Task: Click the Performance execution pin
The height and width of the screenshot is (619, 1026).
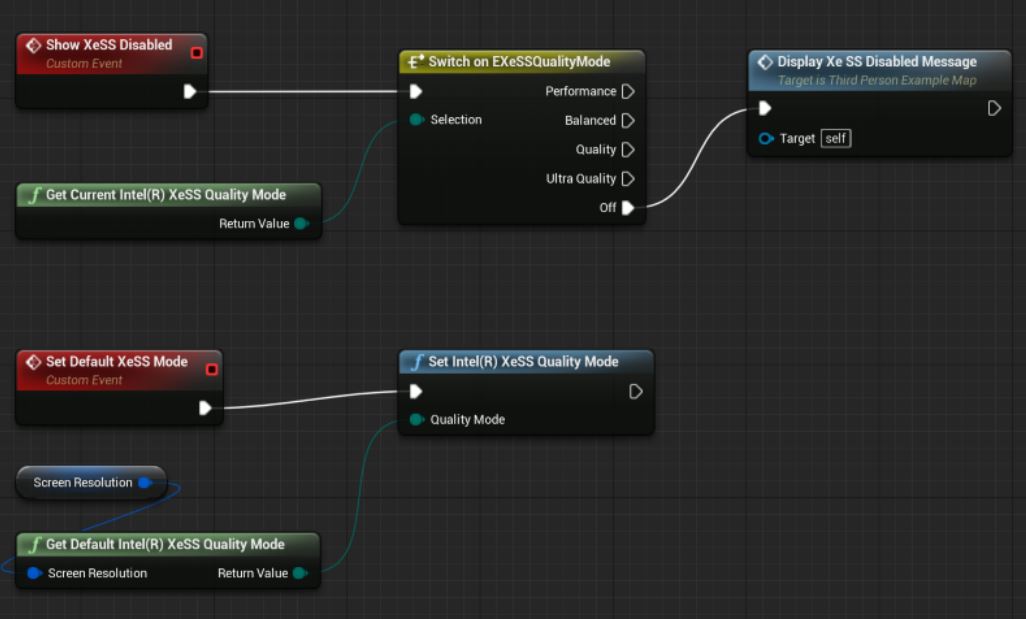Action: (628, 90)
